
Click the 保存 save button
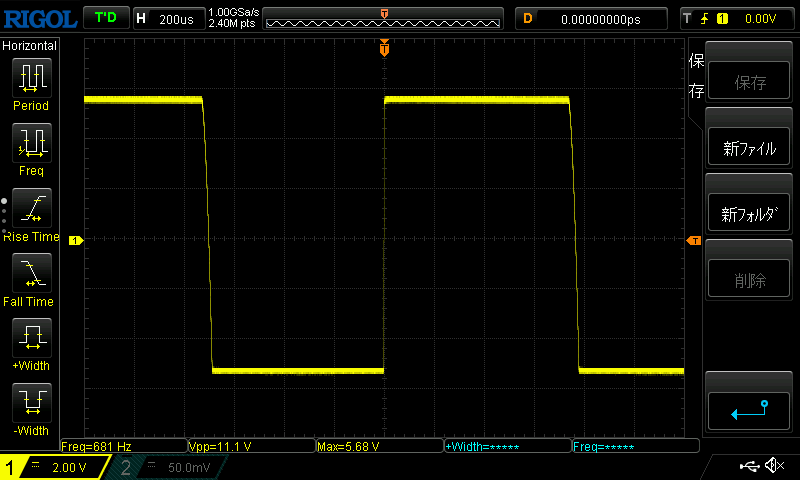(749, 81)
